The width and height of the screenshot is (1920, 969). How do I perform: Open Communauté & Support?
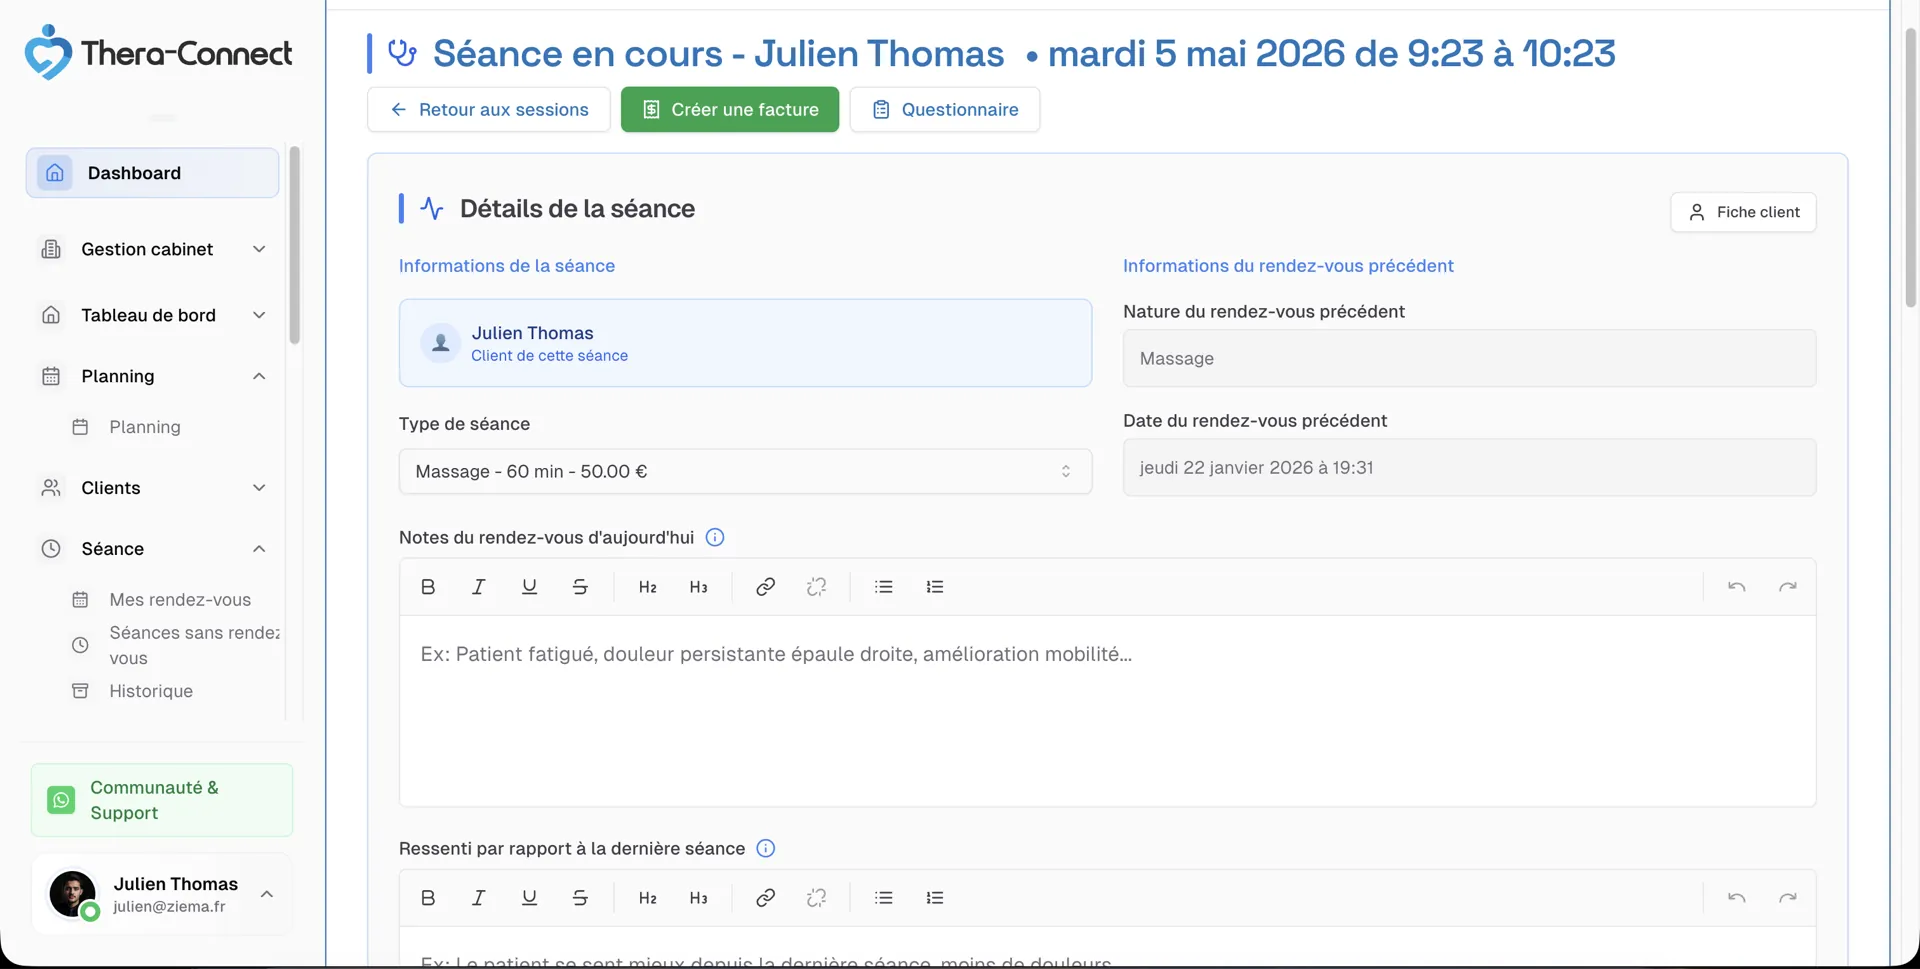pos(162,800)
